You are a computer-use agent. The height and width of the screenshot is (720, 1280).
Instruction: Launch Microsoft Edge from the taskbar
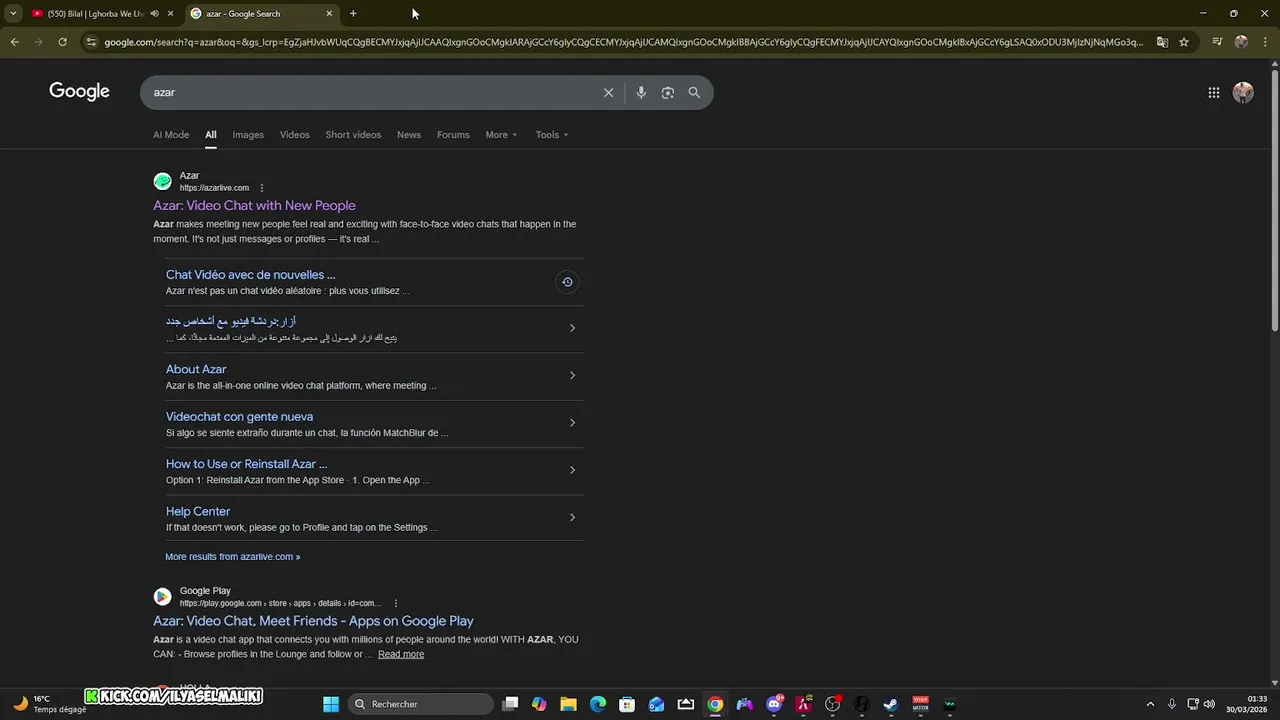[x=598, y=704]
